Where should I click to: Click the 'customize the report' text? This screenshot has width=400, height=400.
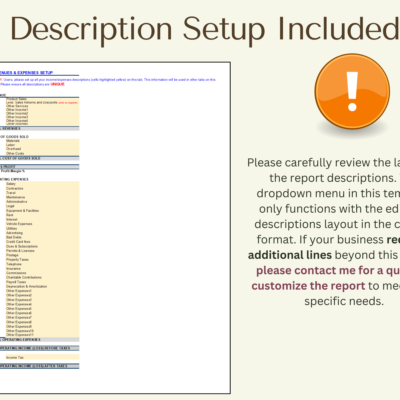[x=308, y=286]
